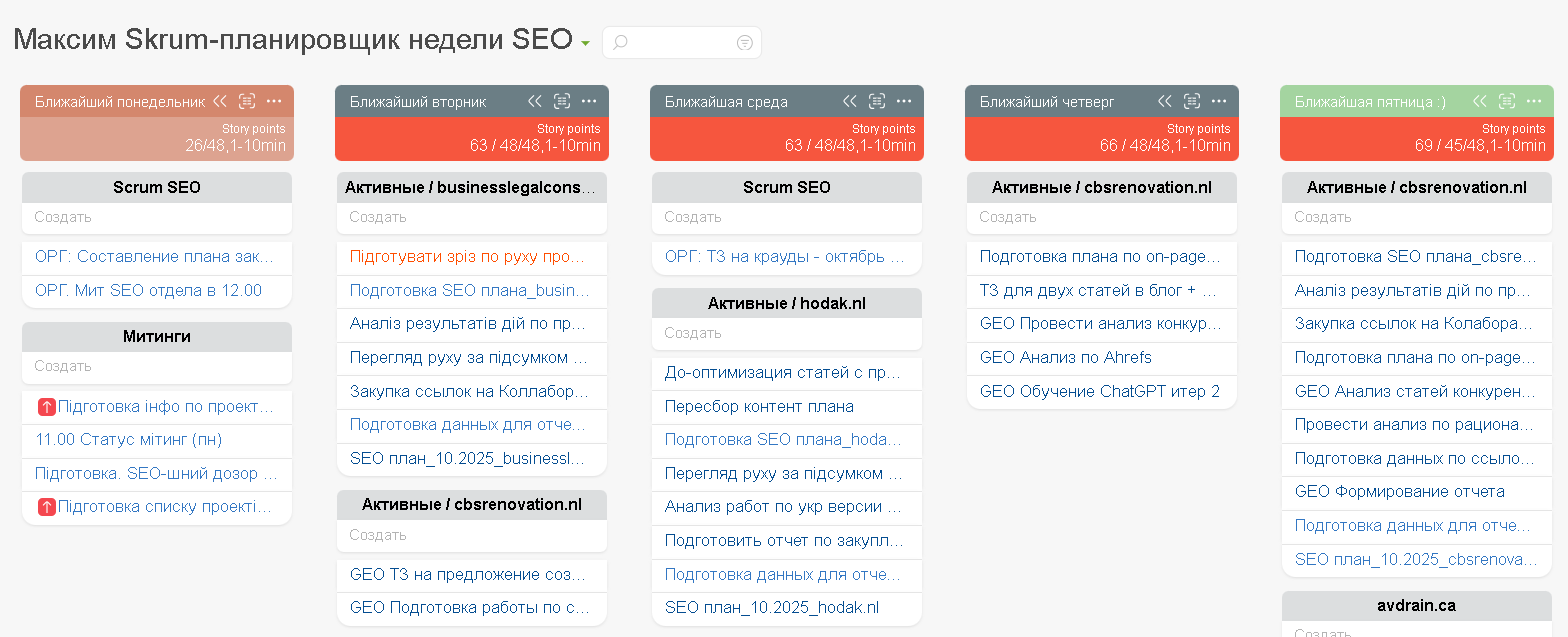Open the board title dropdown arrow
This screenshot has width=1568, height=637.
[585, 44]
